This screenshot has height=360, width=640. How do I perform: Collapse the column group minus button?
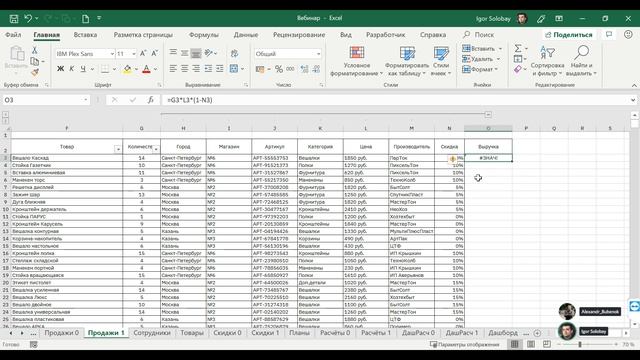[x=488, y=115]
